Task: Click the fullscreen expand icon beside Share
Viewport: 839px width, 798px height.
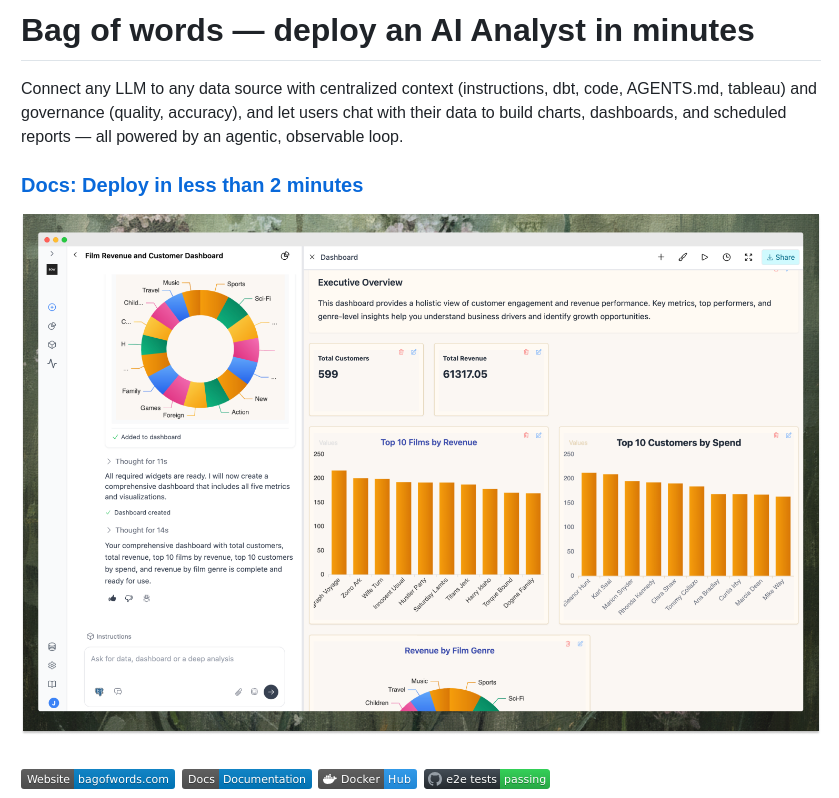Action: click(748, 257)
